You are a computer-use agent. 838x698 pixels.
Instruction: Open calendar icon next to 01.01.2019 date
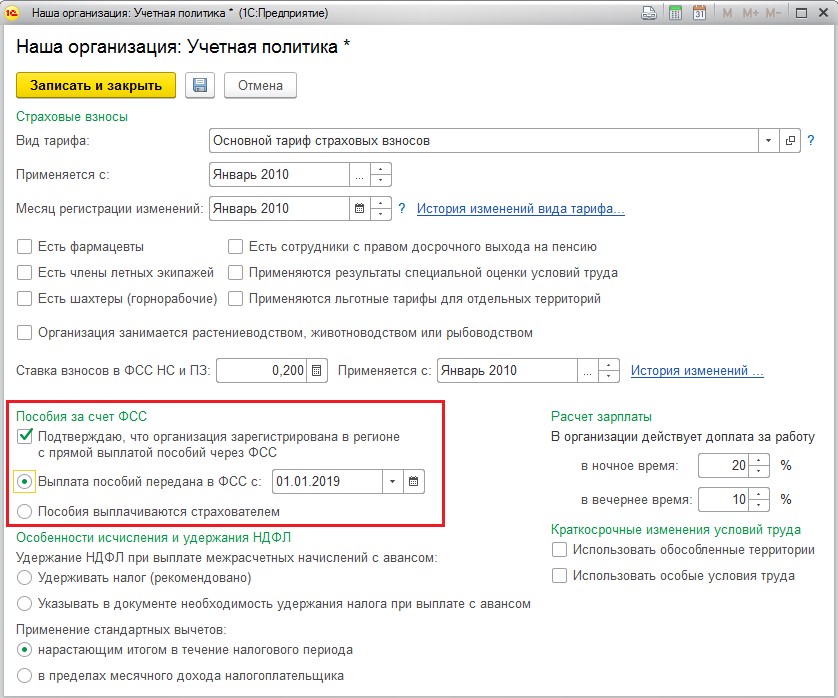414,482
